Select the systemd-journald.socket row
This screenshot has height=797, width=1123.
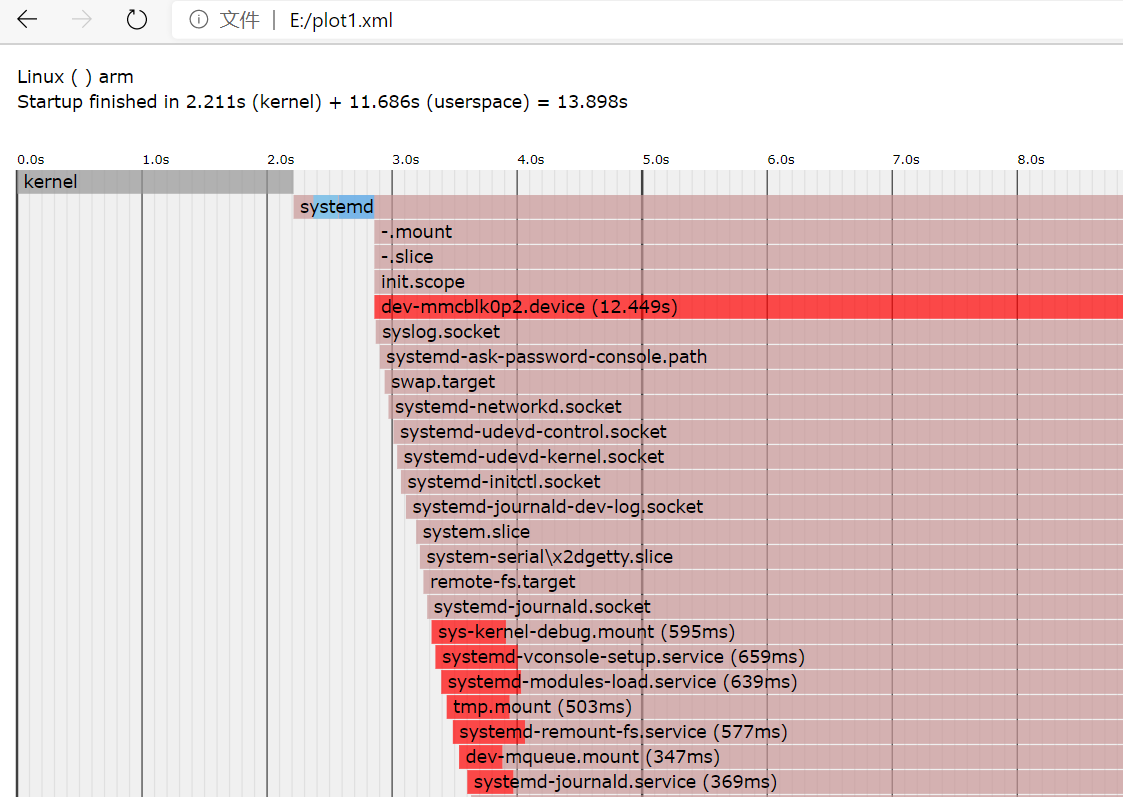click(x=540, y=606)
